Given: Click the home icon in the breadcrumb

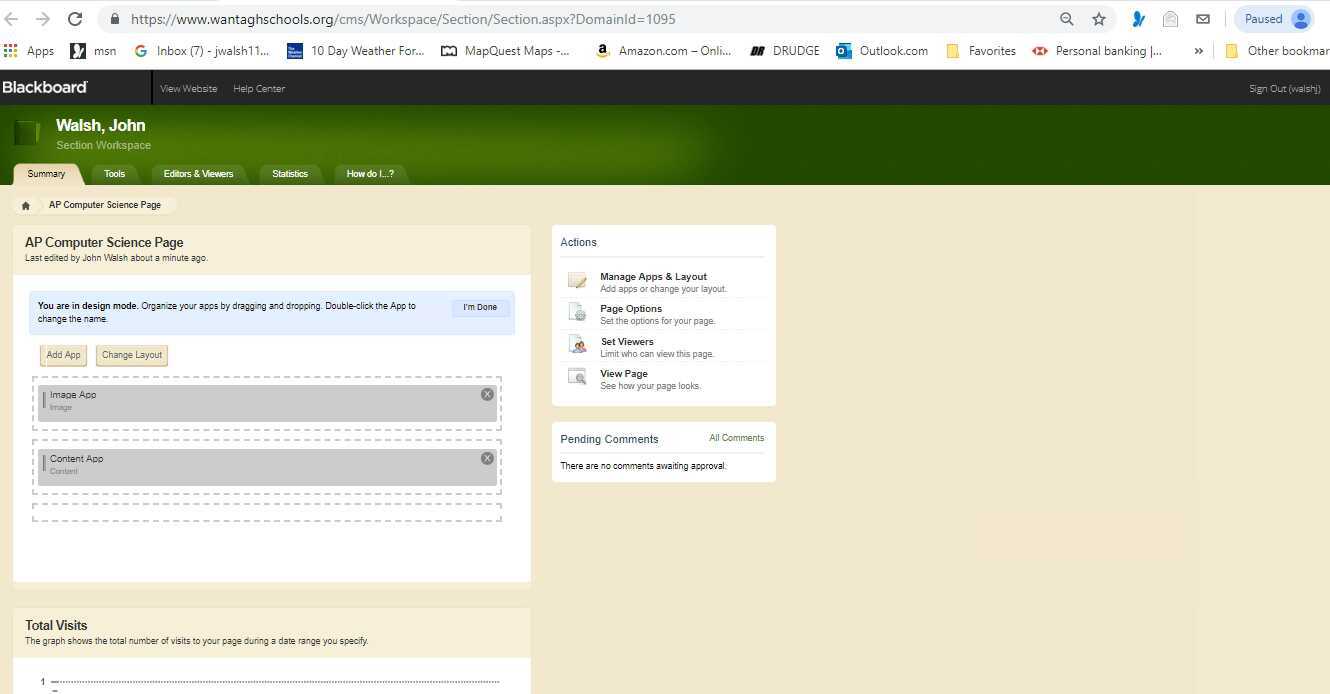Looking at the screenshot, I should (26, 204).
